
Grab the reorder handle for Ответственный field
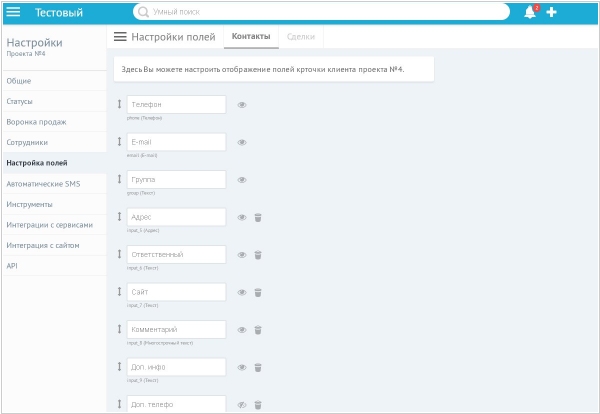(119, 254)
